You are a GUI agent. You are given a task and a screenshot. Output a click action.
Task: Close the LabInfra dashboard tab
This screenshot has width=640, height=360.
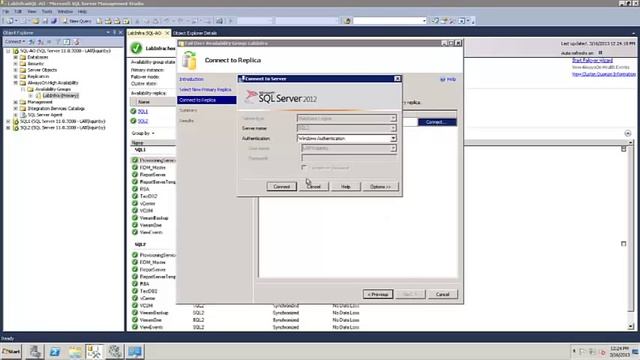click(167, 33)
